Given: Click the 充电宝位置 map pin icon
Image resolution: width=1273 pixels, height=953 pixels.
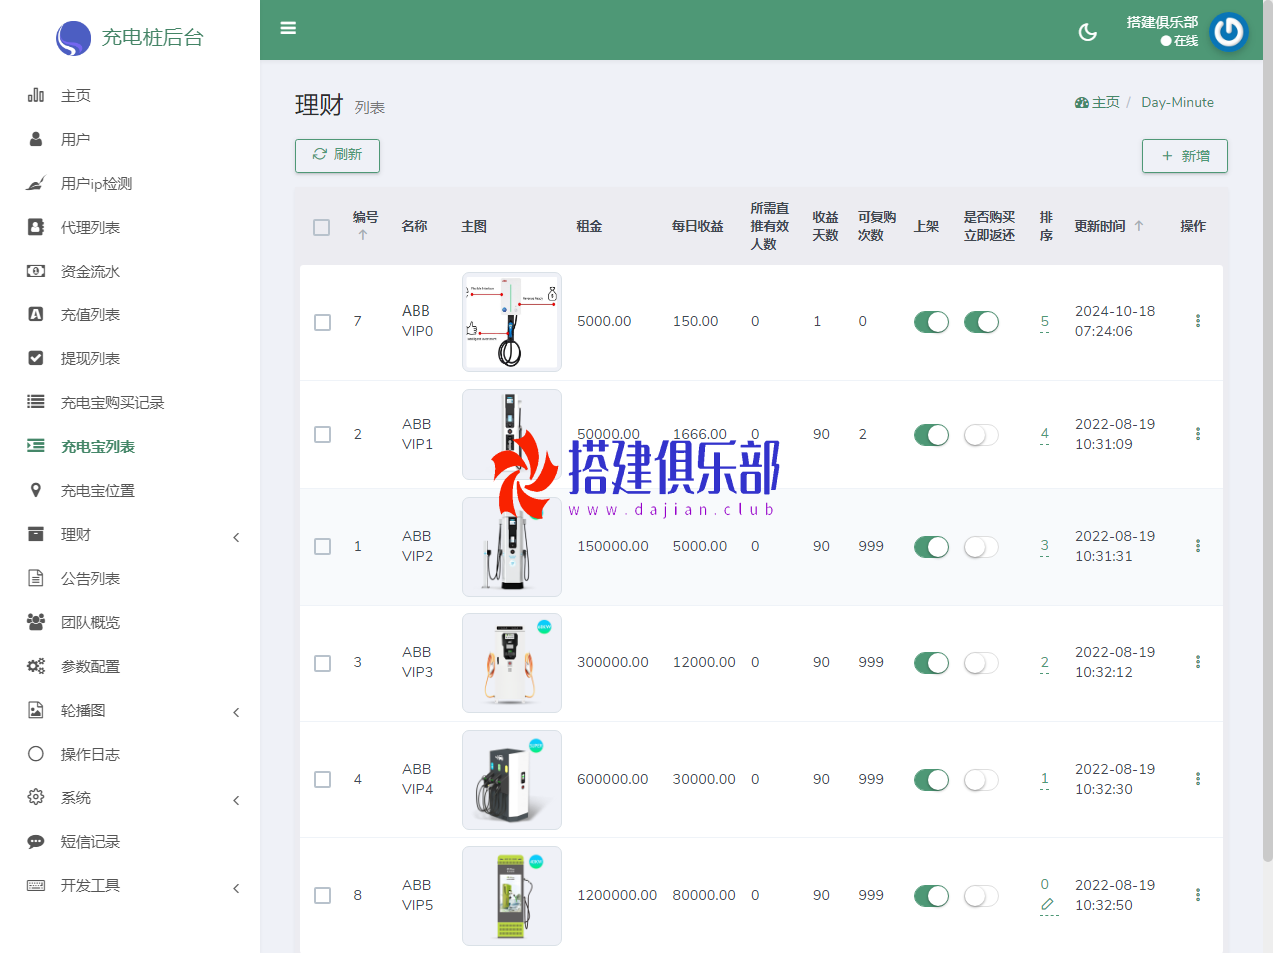Looking at the screenshot, I should (x=36, y=490).
